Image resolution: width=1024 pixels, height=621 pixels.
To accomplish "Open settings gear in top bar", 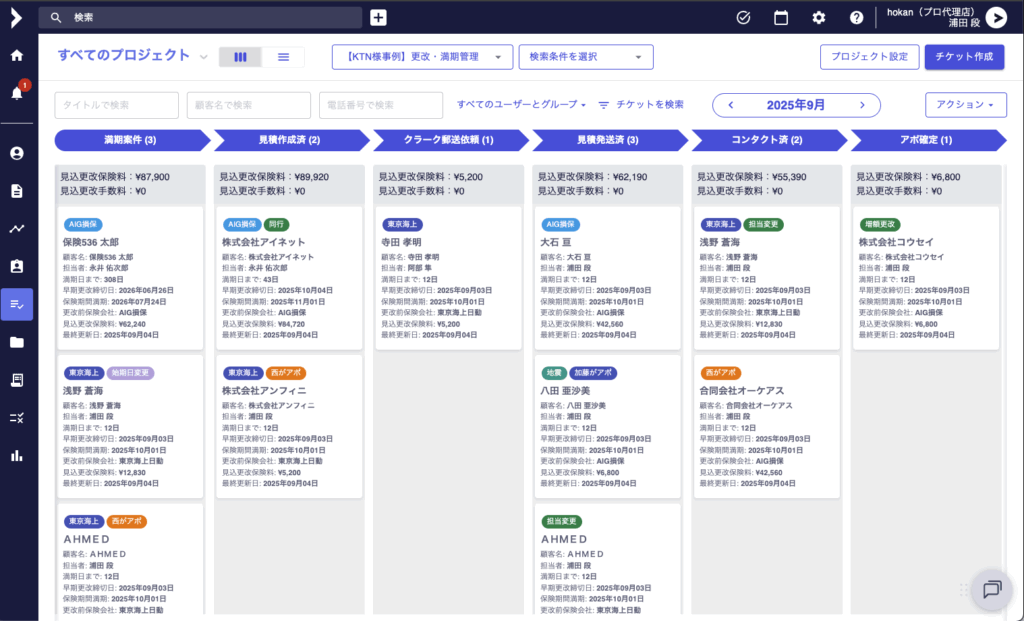I will (819, 17).
